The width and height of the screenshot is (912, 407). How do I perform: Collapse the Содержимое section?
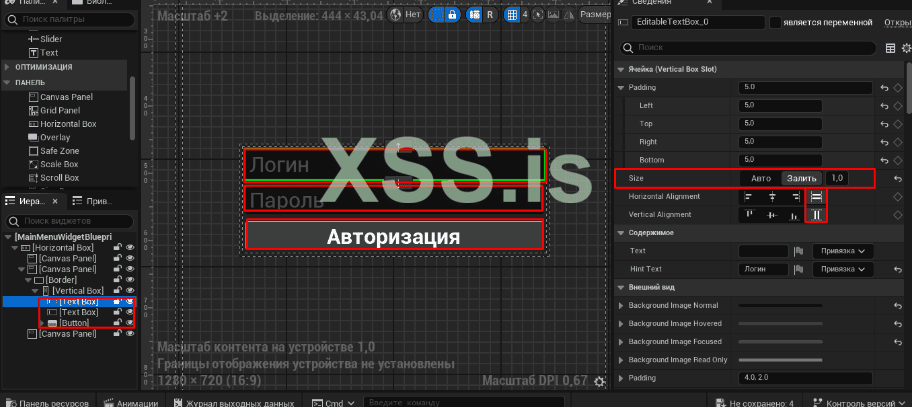tap(620, 233)
